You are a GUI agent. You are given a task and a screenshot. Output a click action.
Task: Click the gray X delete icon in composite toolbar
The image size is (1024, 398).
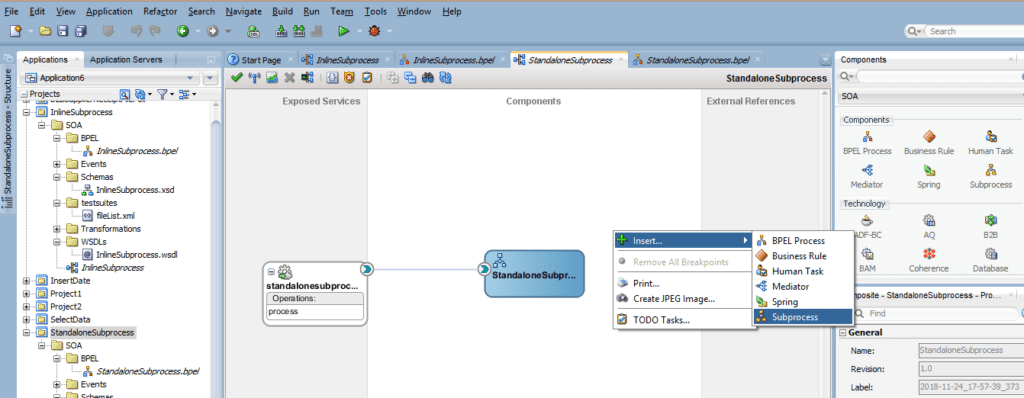tap(289, 78)
